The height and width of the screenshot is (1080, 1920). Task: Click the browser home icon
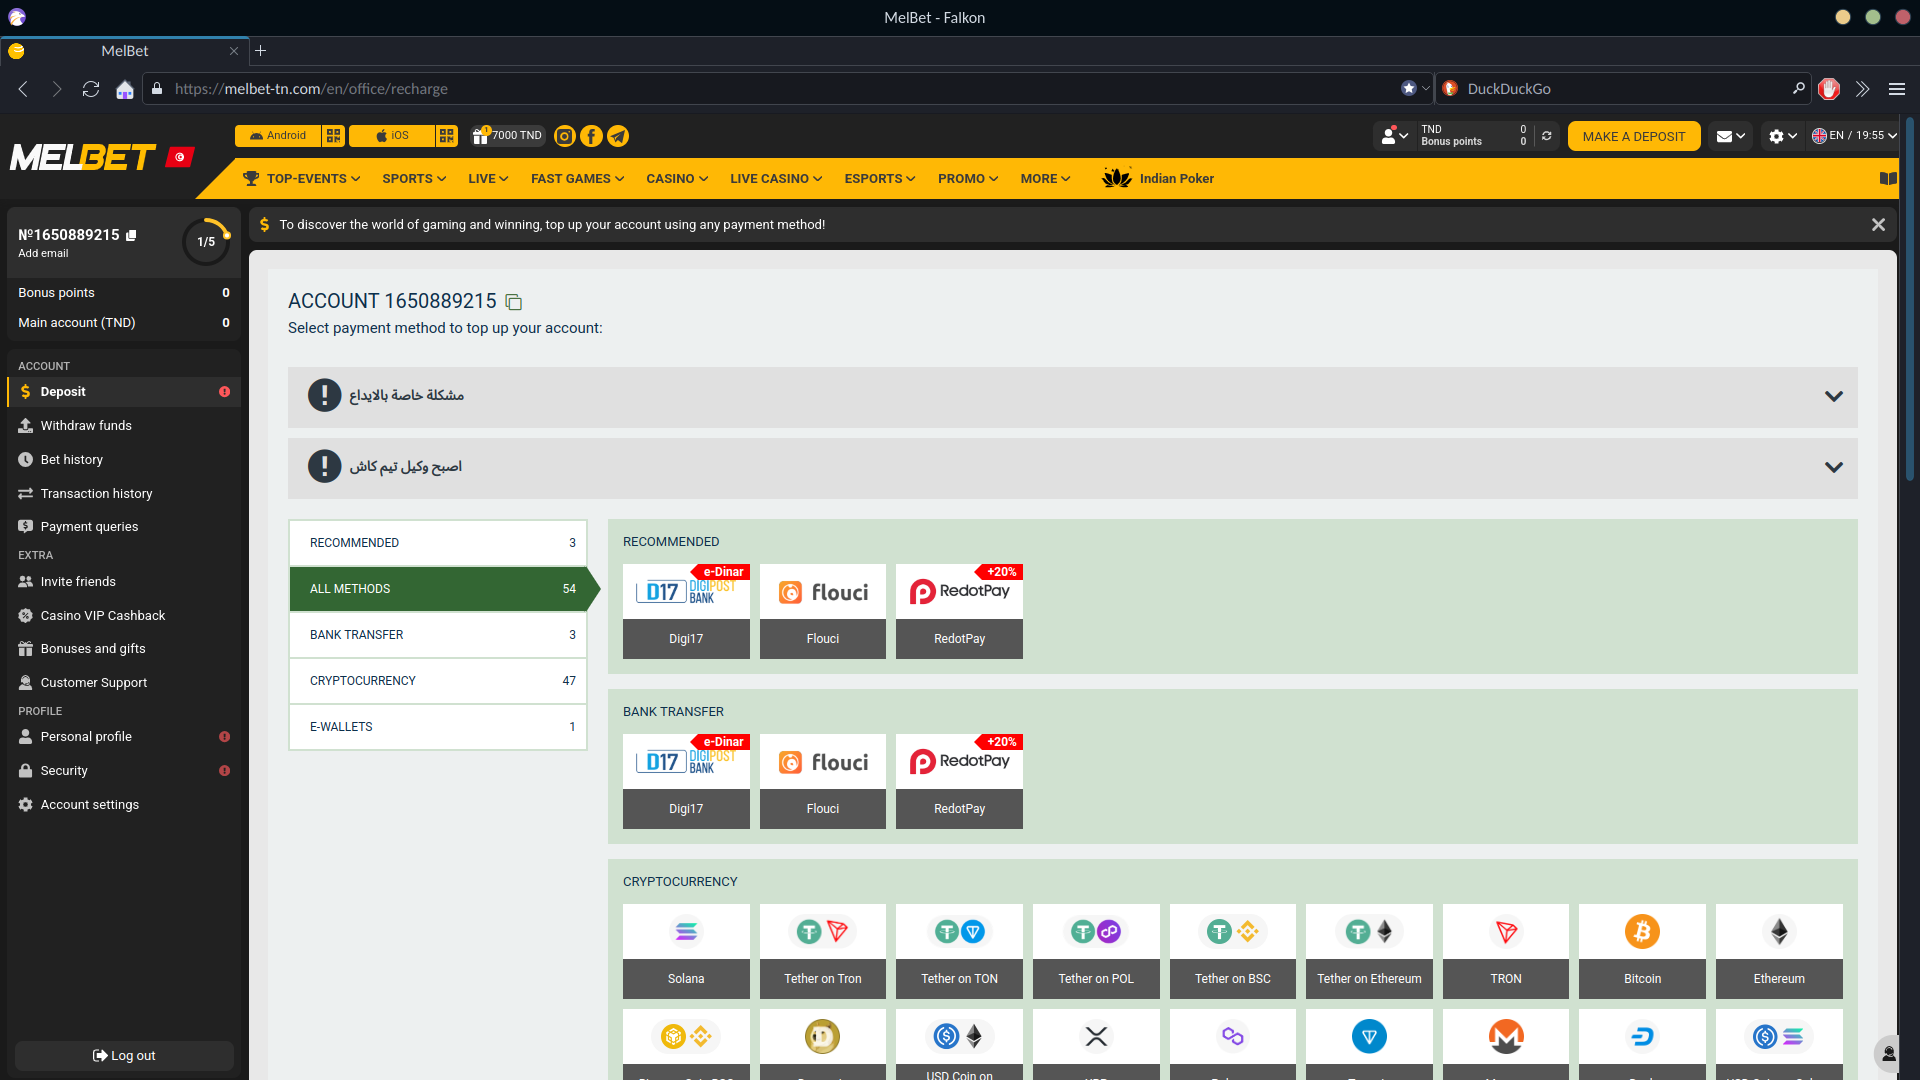[x=125, y=89]
